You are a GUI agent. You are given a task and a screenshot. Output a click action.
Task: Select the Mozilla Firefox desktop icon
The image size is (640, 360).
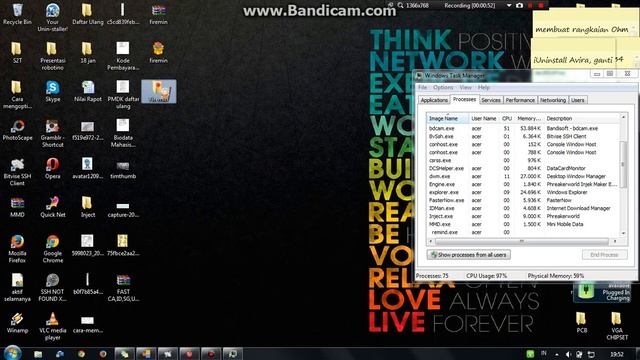pos(17,249)
